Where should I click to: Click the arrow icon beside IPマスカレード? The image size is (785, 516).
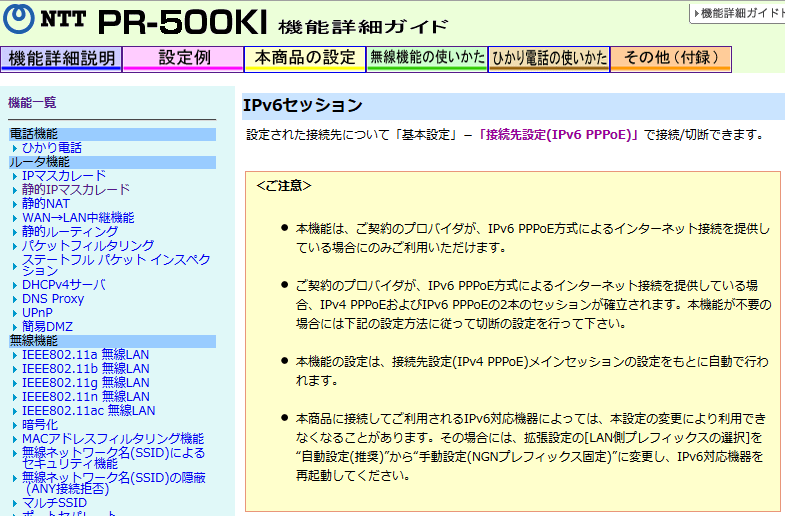pyautogui.click(x=15, y=176)
